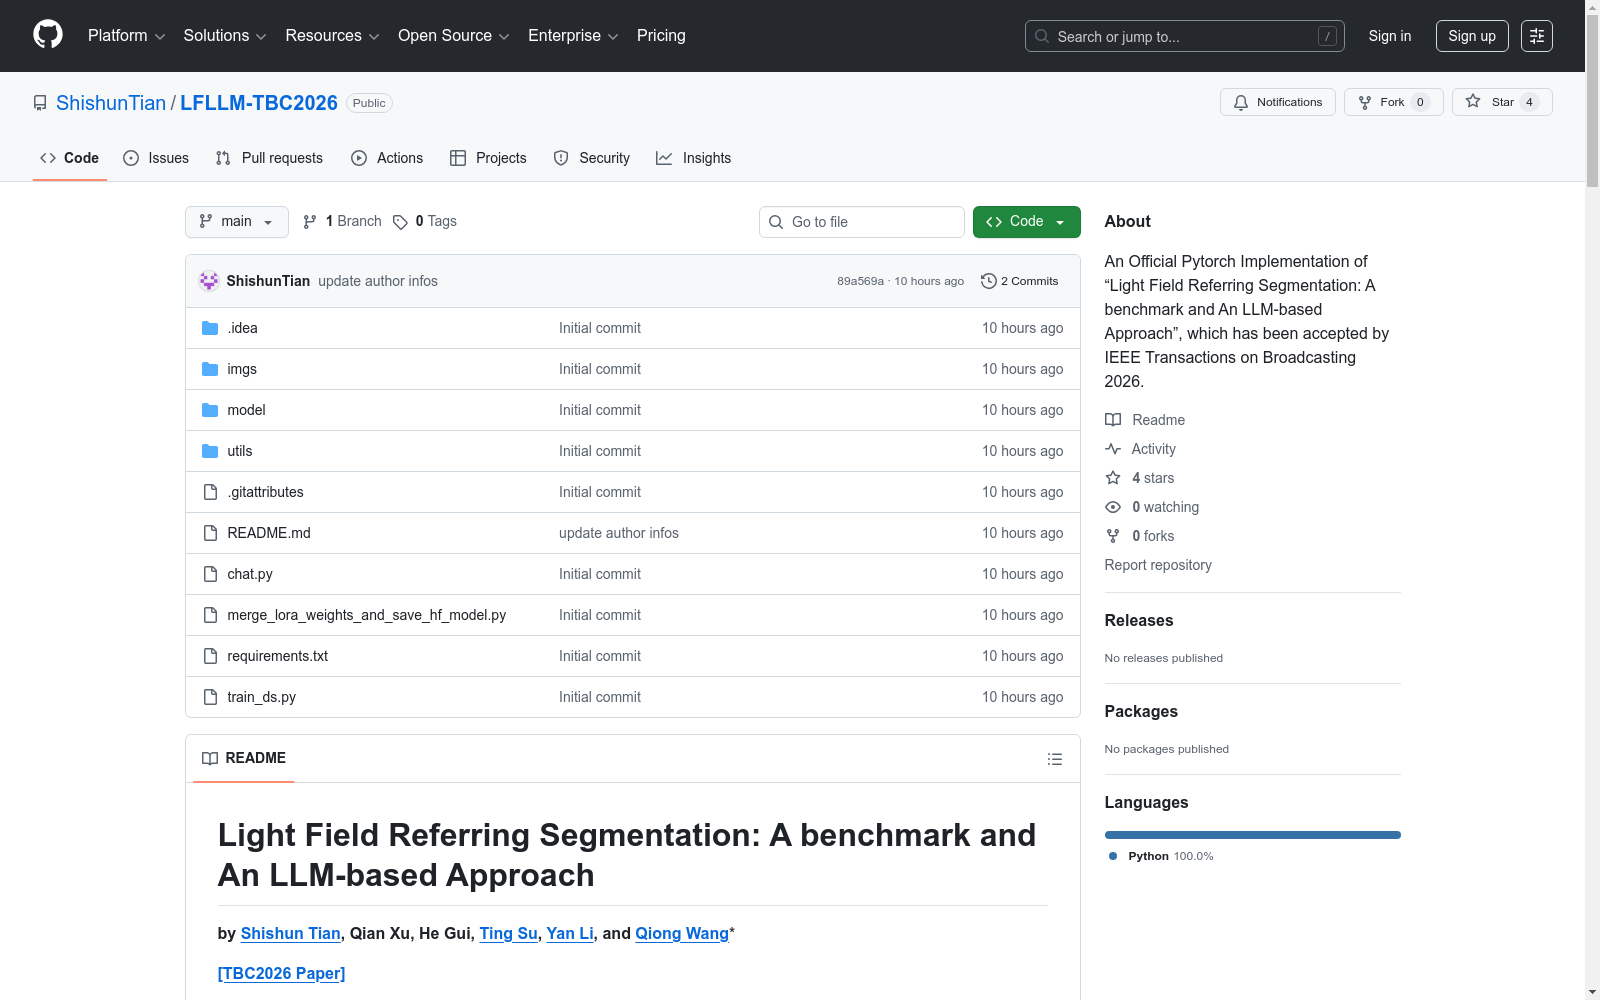
Task: View the 2 Commits history
Action: tap(1019, 281)
